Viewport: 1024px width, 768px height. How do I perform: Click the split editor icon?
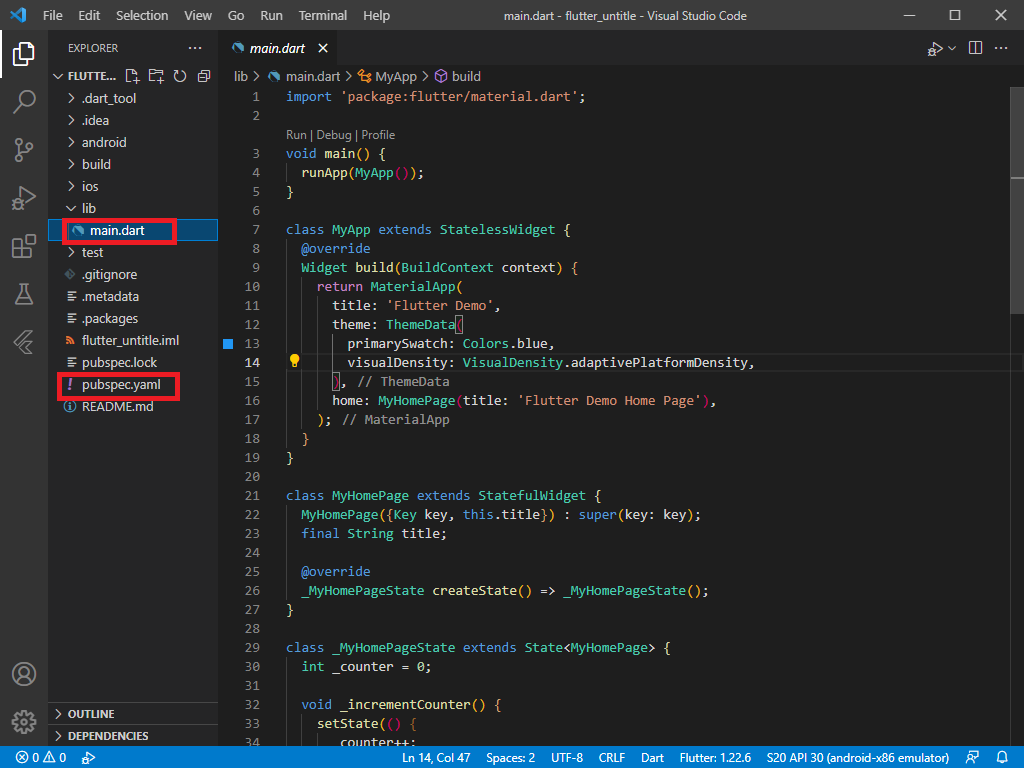(x=975, y=48)
